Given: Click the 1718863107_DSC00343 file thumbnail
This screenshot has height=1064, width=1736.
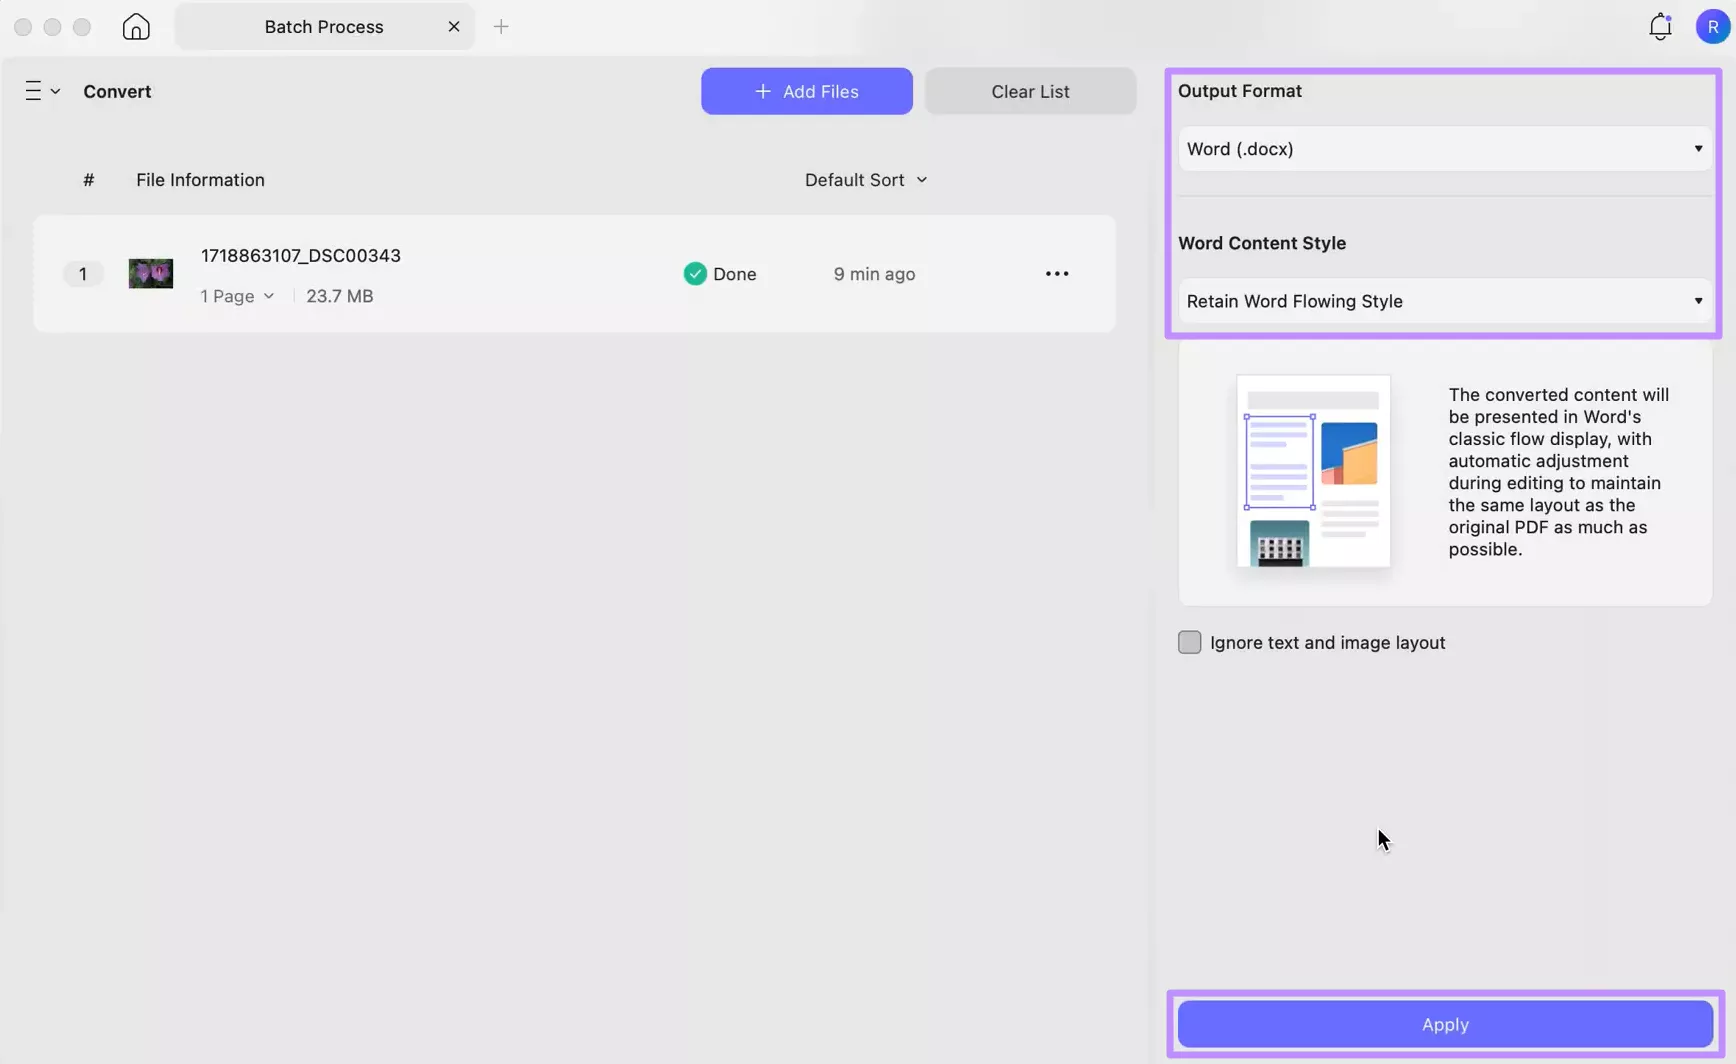Looking at the screenshot, I should [150, 273].
